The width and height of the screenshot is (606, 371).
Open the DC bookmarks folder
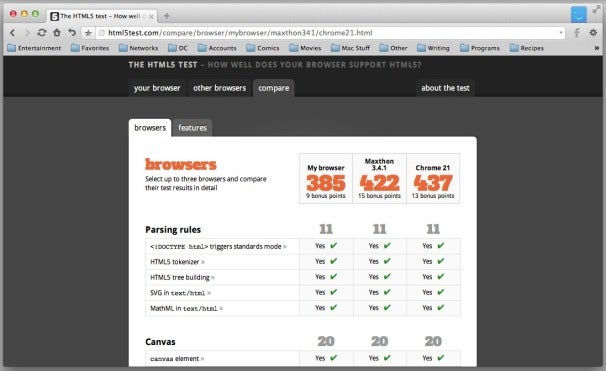(x=178, y=48)
